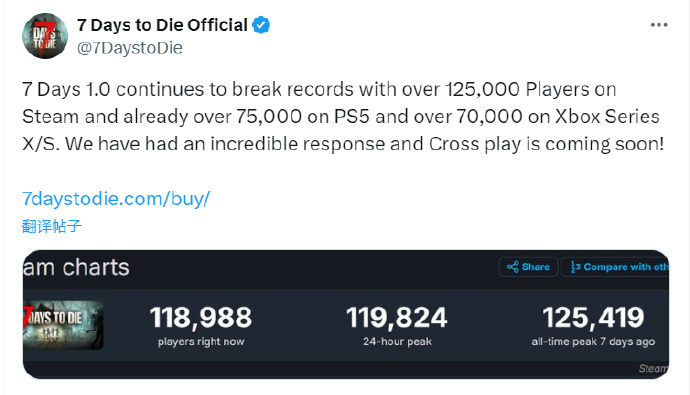Click the "all-time peak 7 days ago" label
The width and height of the screenshot is (690, 395).
coord(593,342)
